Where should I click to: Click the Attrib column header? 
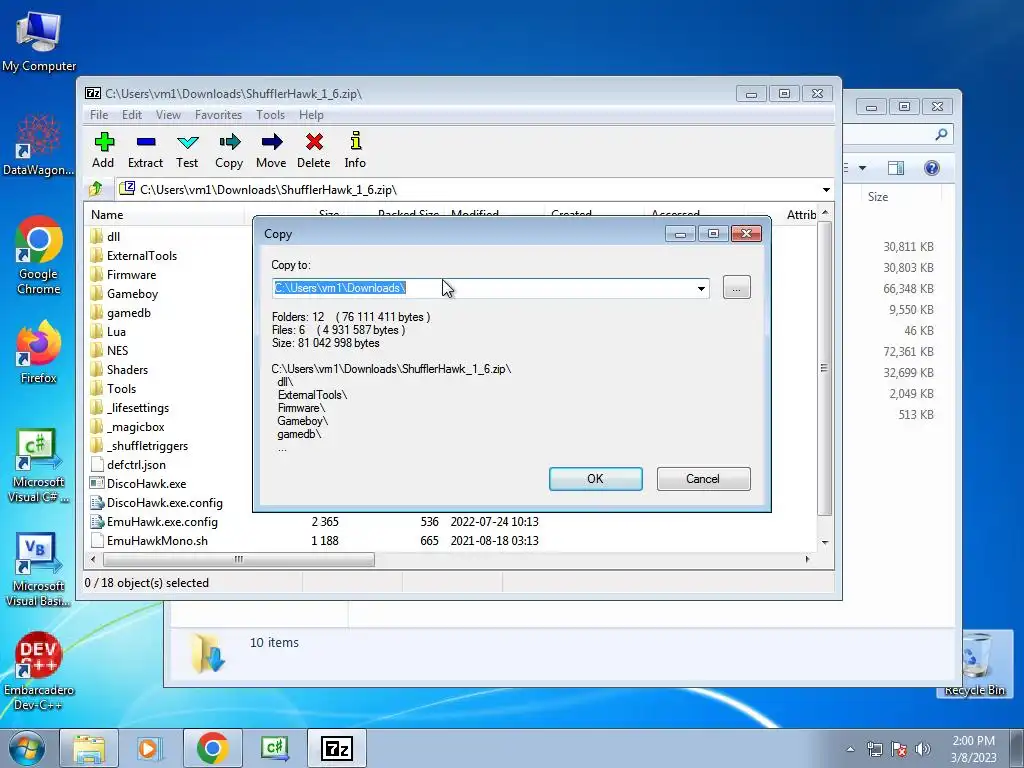[x=801, y=215]
